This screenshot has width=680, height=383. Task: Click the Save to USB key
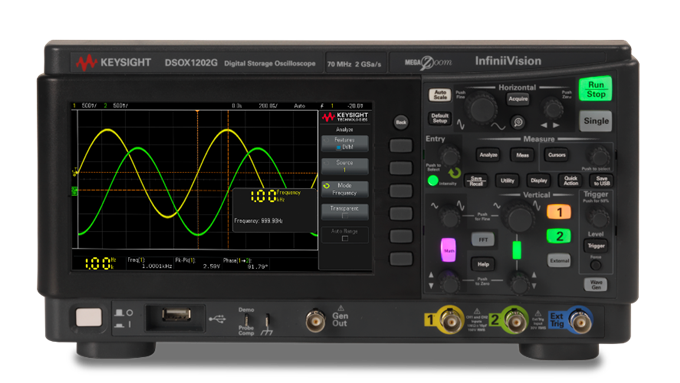(x=602, y=181)
